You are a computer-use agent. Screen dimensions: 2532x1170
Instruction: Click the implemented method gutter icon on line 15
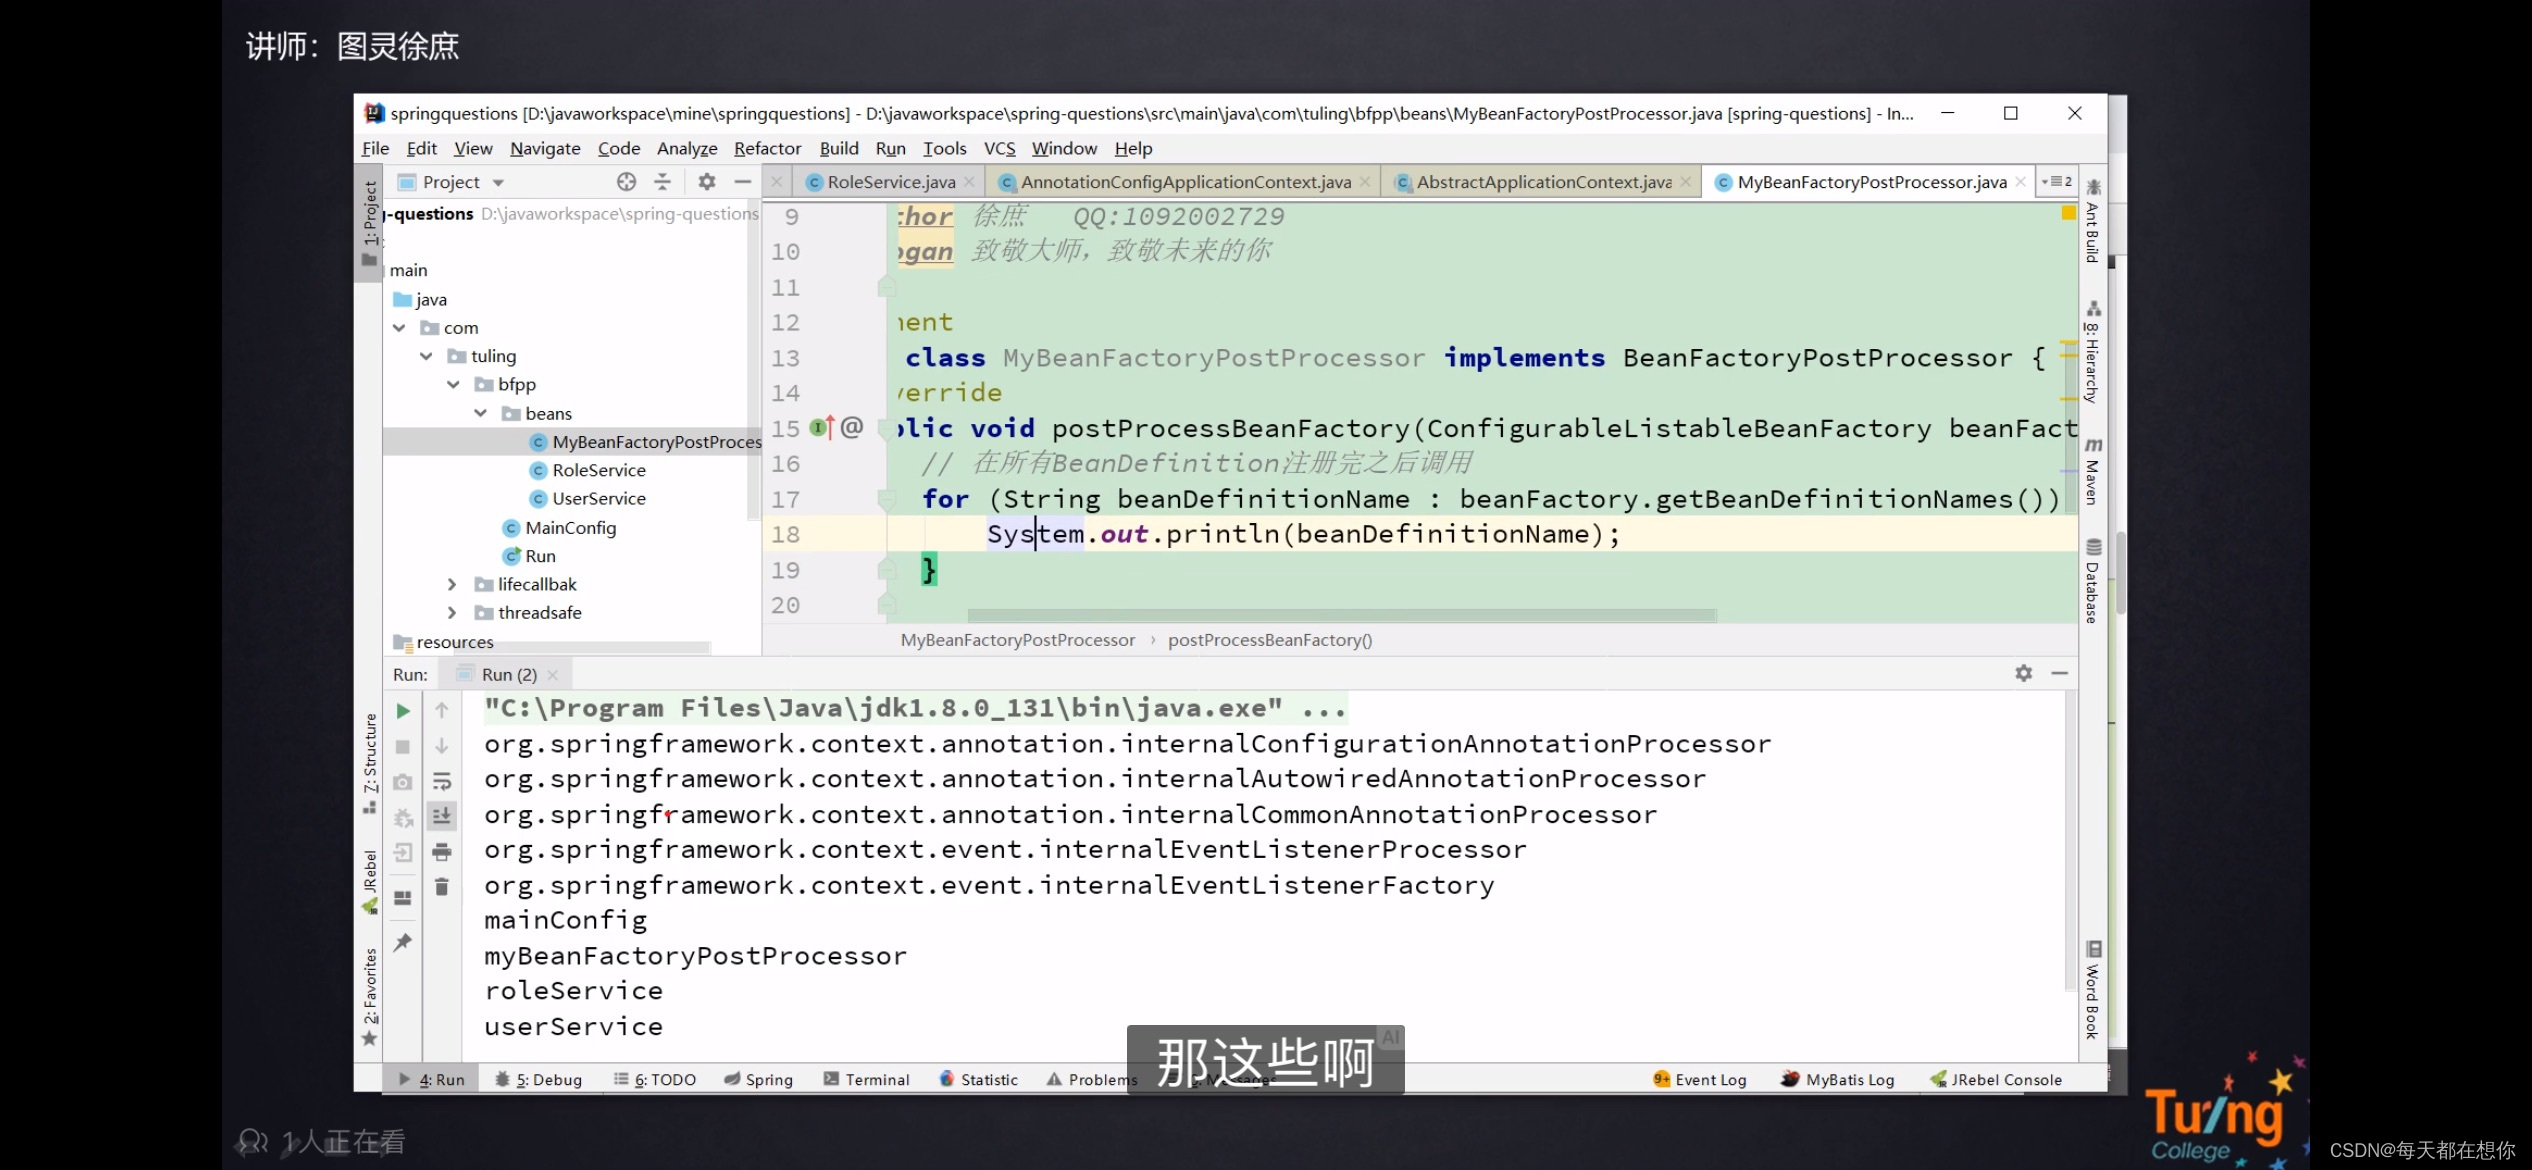821,428
